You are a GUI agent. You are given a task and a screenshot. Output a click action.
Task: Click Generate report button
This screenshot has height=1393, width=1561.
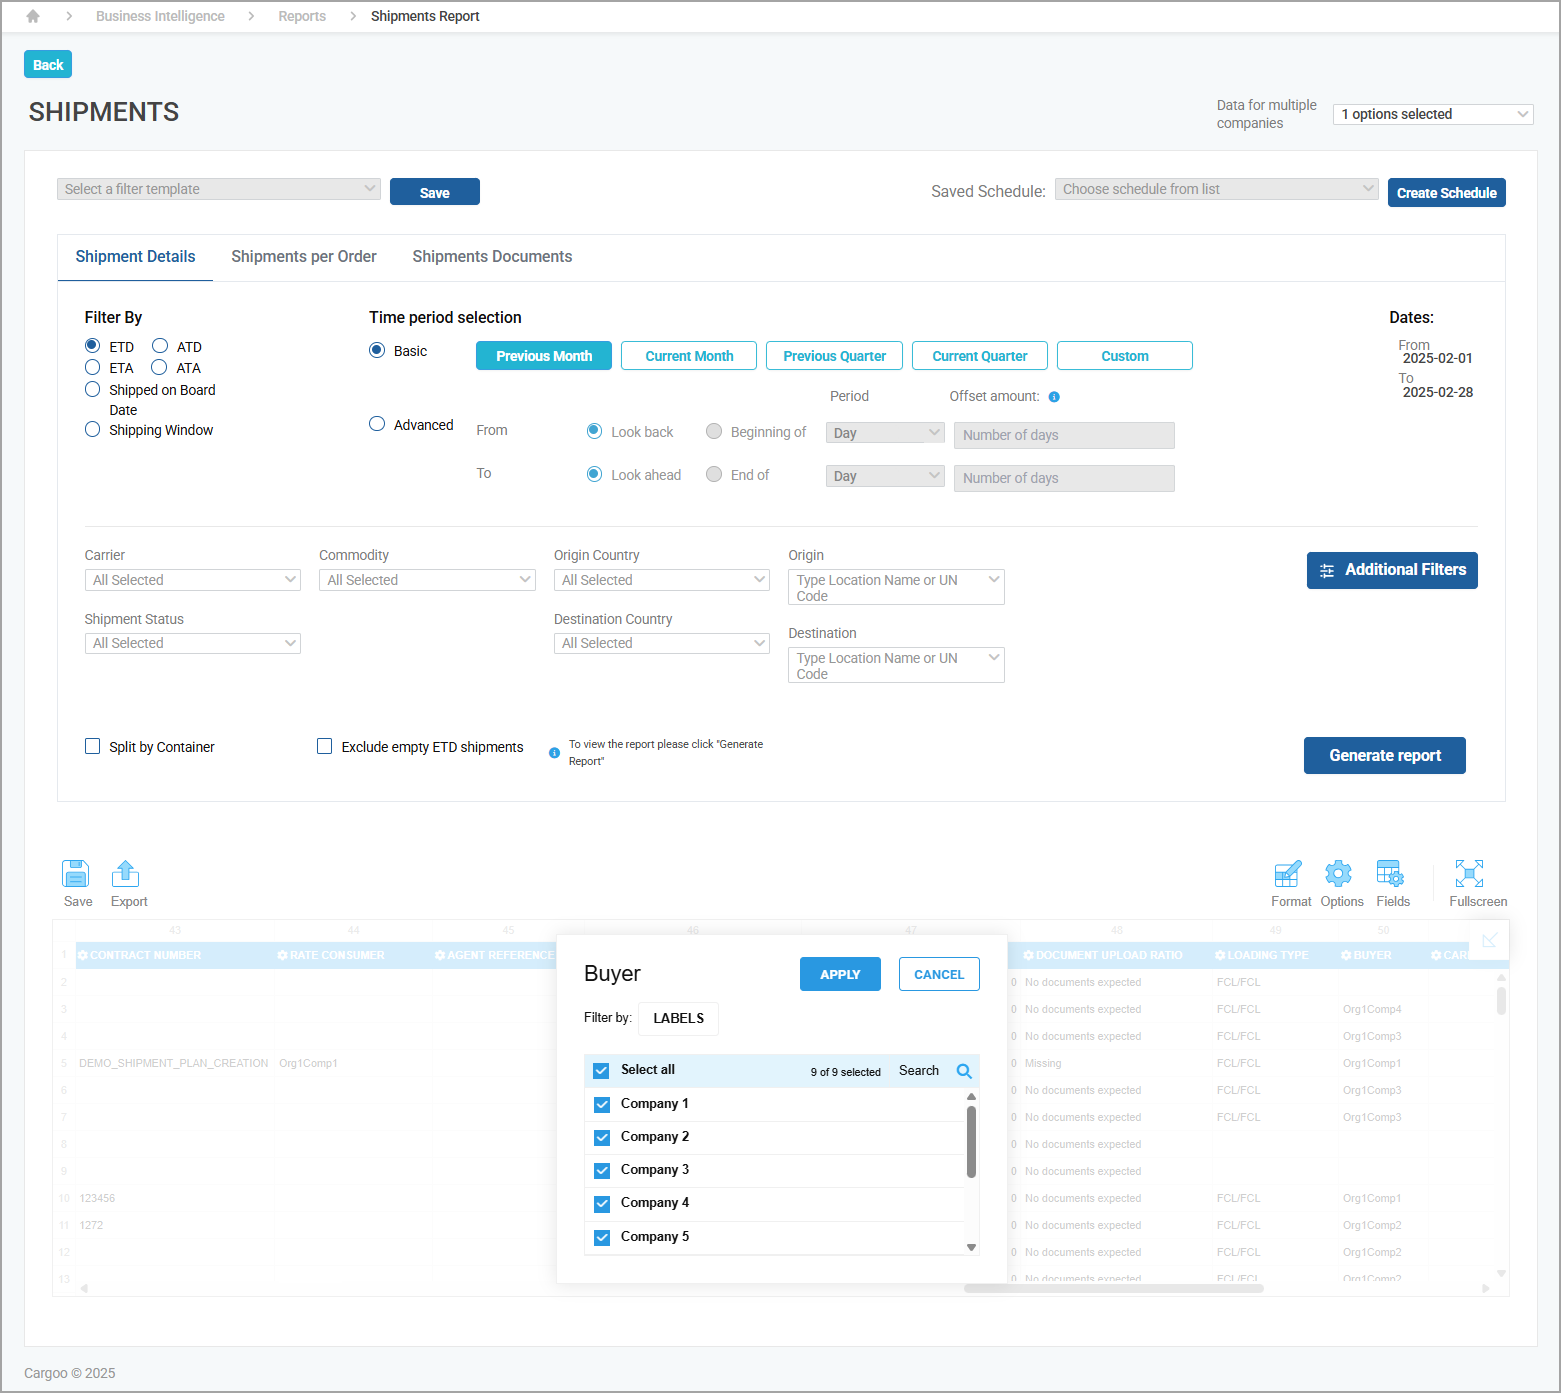[x=1385, y=756]
